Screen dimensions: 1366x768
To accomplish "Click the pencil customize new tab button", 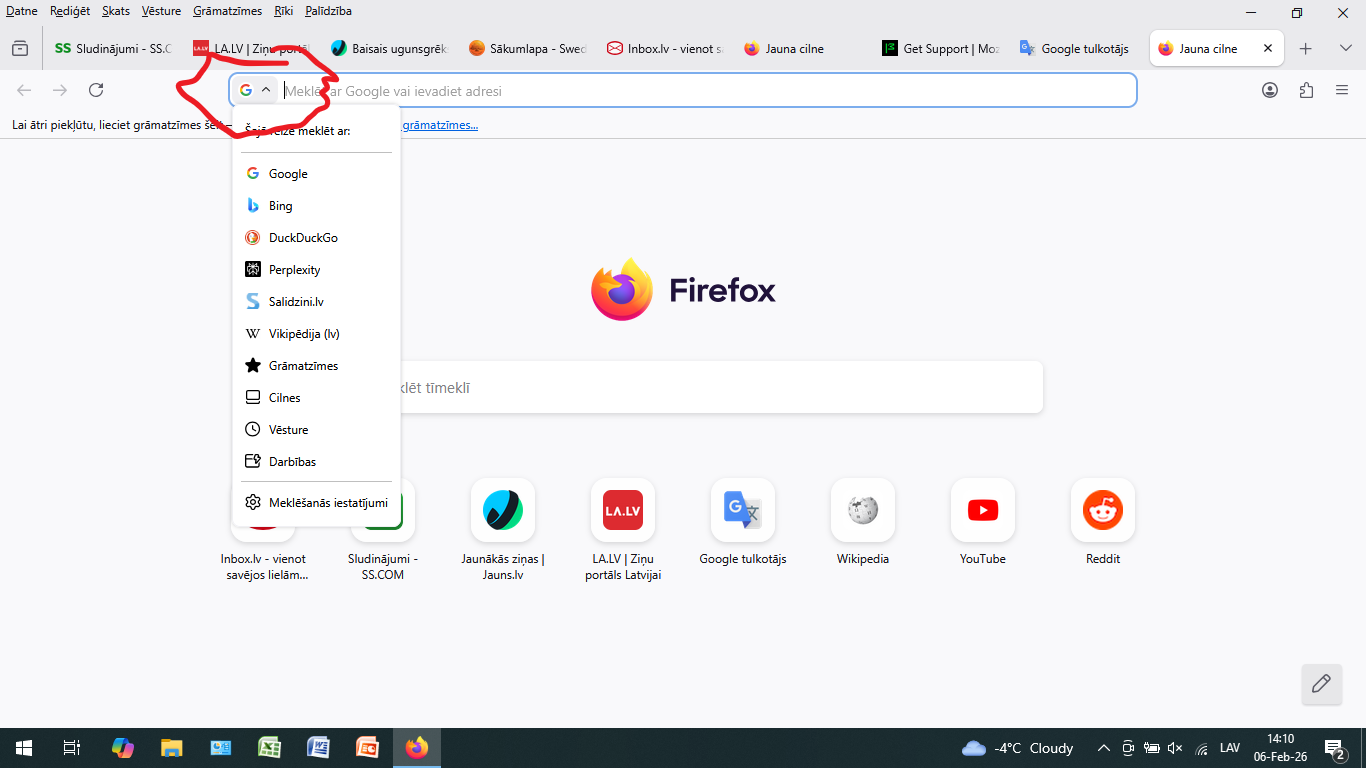I will 1321,684.
